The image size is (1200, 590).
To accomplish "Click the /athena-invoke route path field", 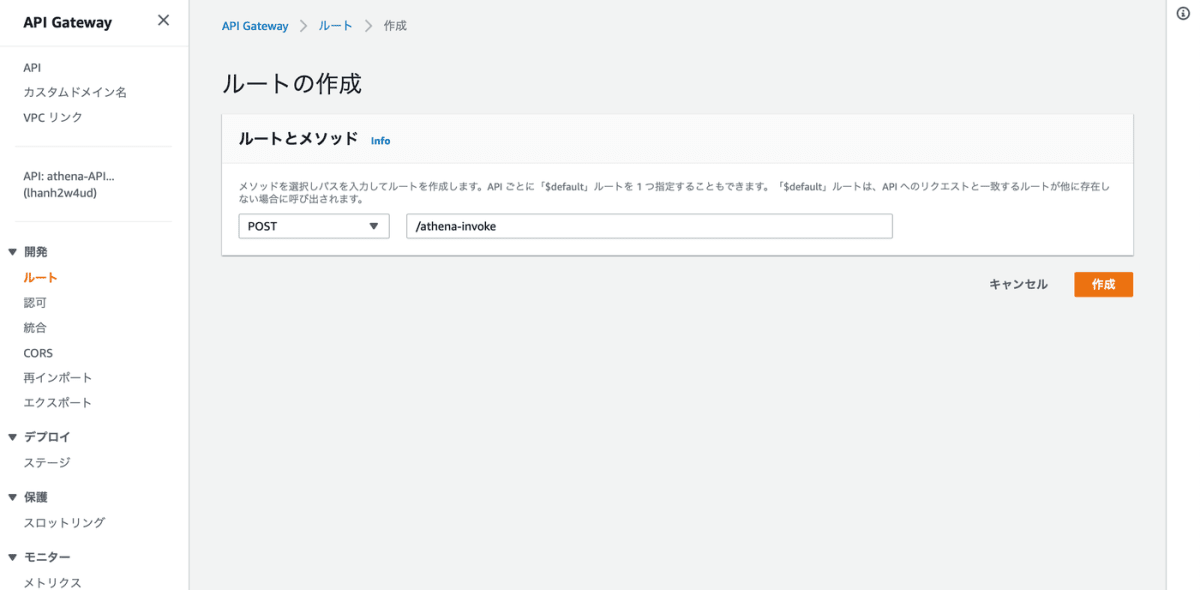I will pyautogui.click(x=649, y=227).
